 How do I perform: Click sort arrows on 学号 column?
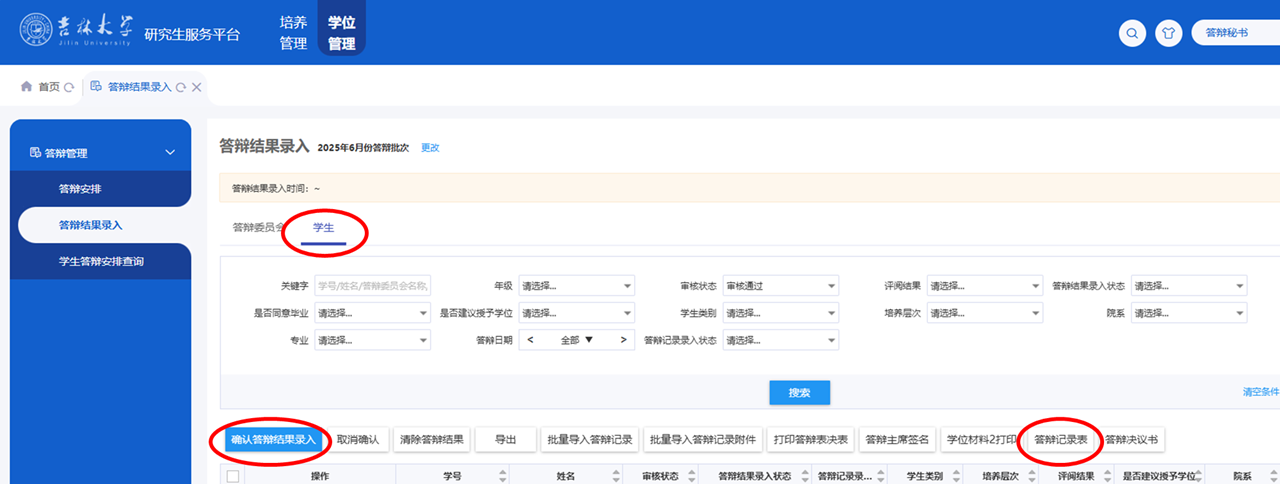click(504, 477)
